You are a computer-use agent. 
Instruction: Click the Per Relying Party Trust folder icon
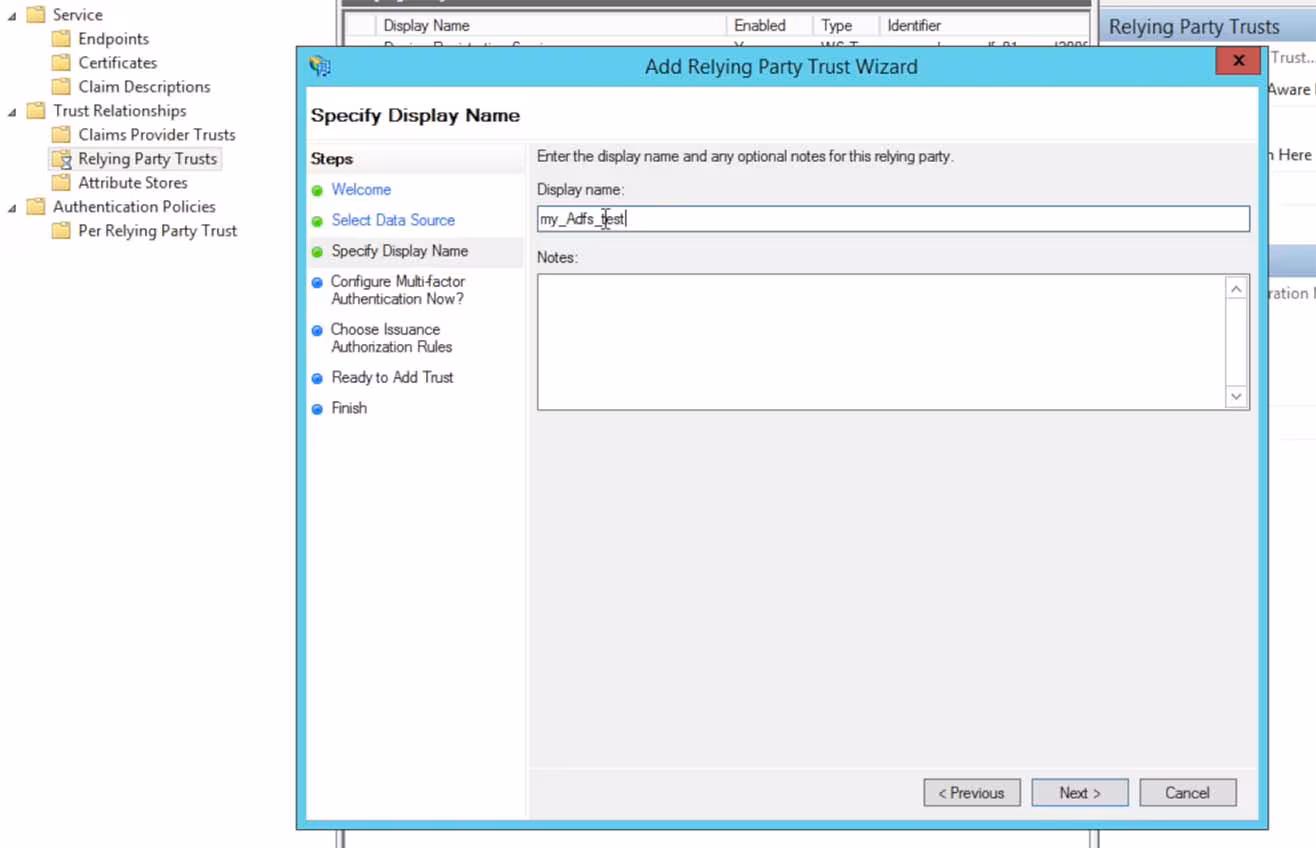[x=61, y=231]
